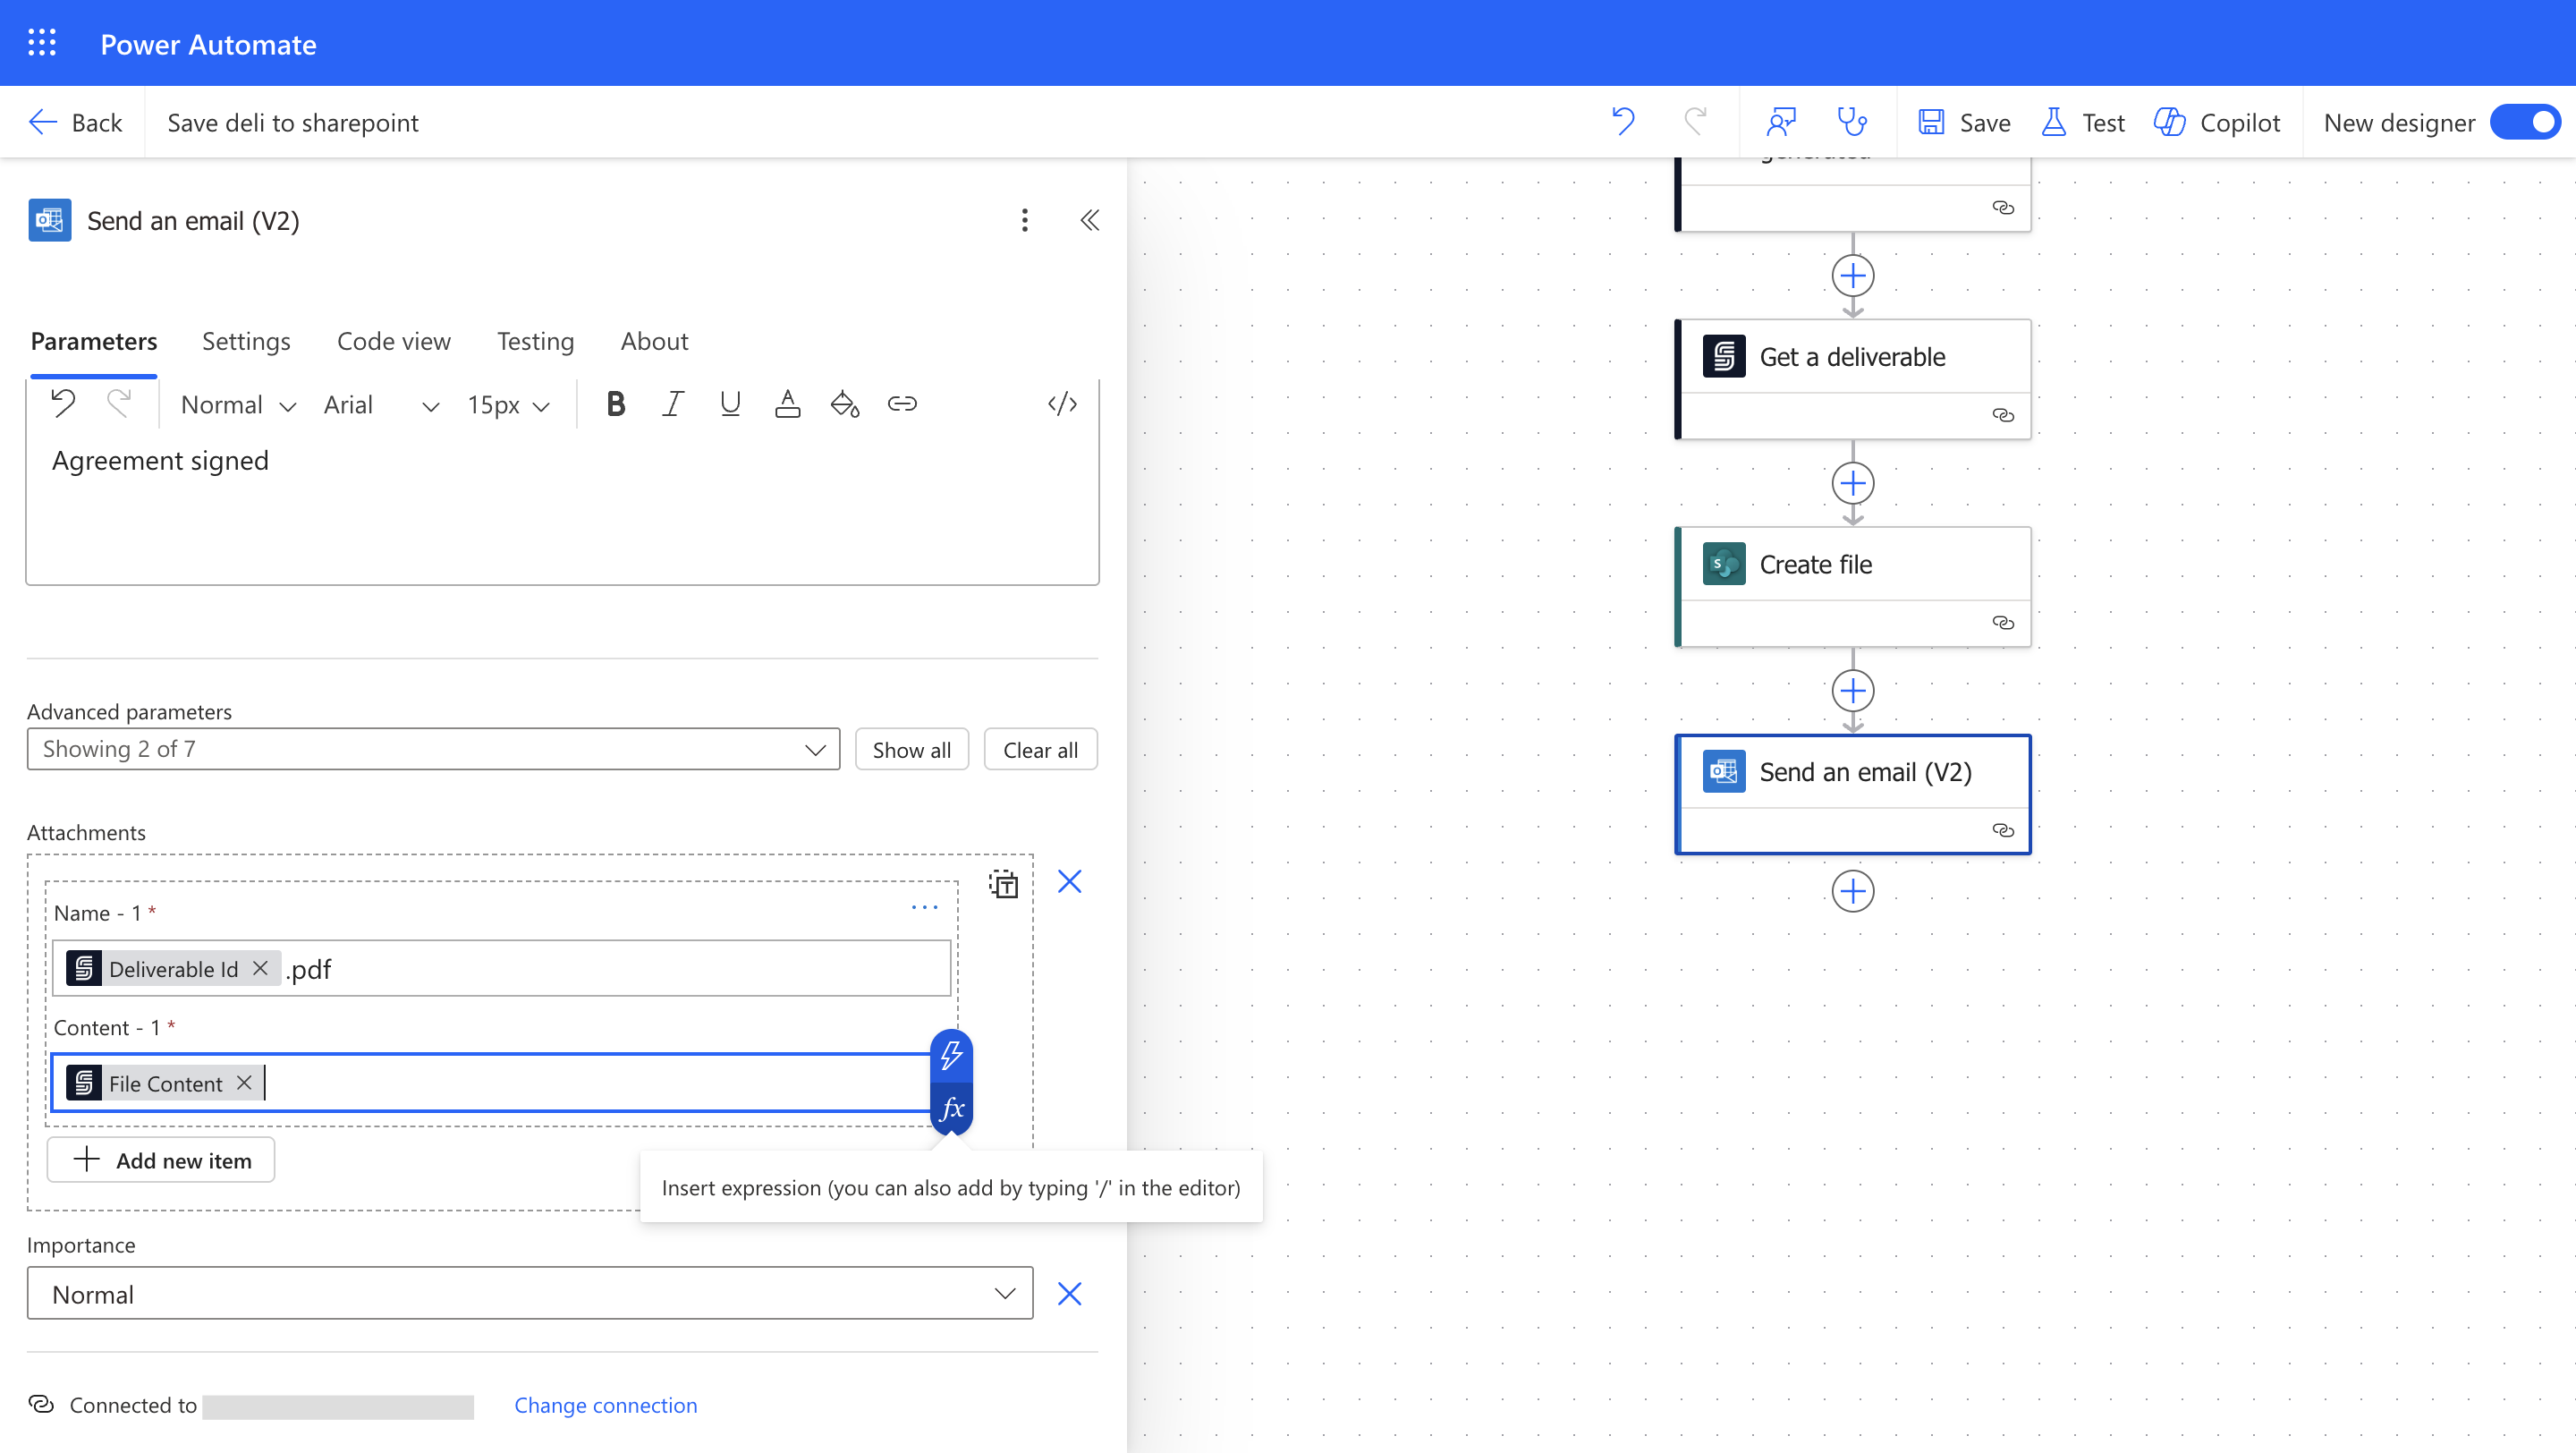This screenshot has width=2576, height=1453.
Task: Open the Settings tab
Action: [x=246, y=341]
